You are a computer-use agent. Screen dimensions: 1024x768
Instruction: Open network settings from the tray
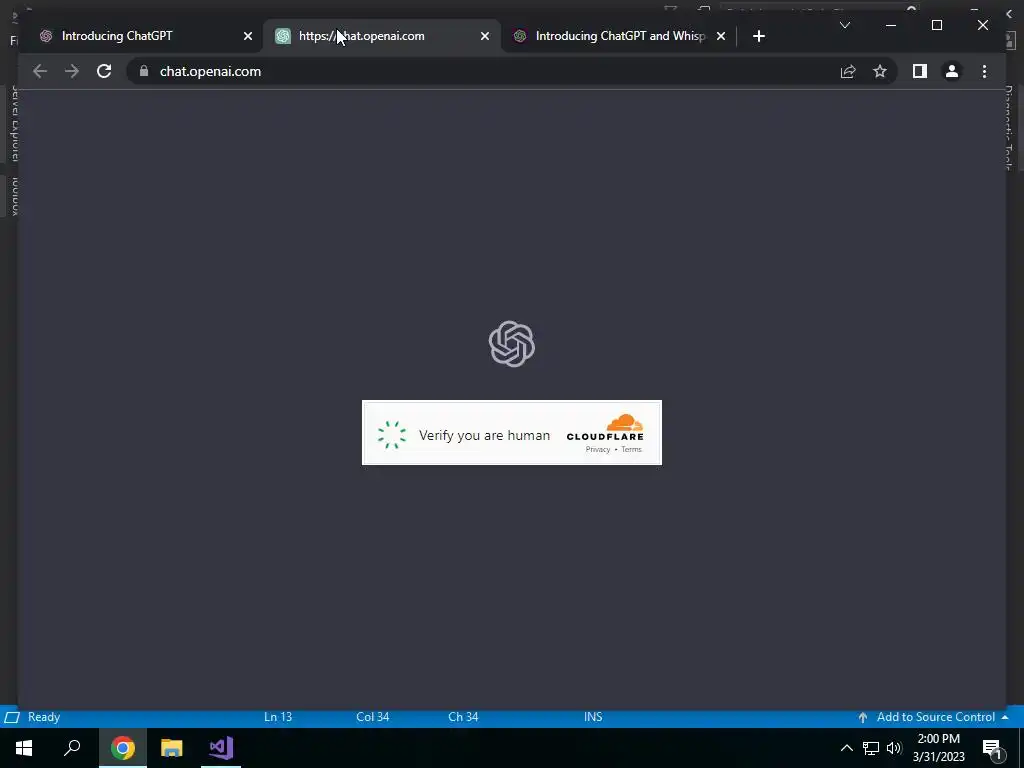[x=870, y=748]
